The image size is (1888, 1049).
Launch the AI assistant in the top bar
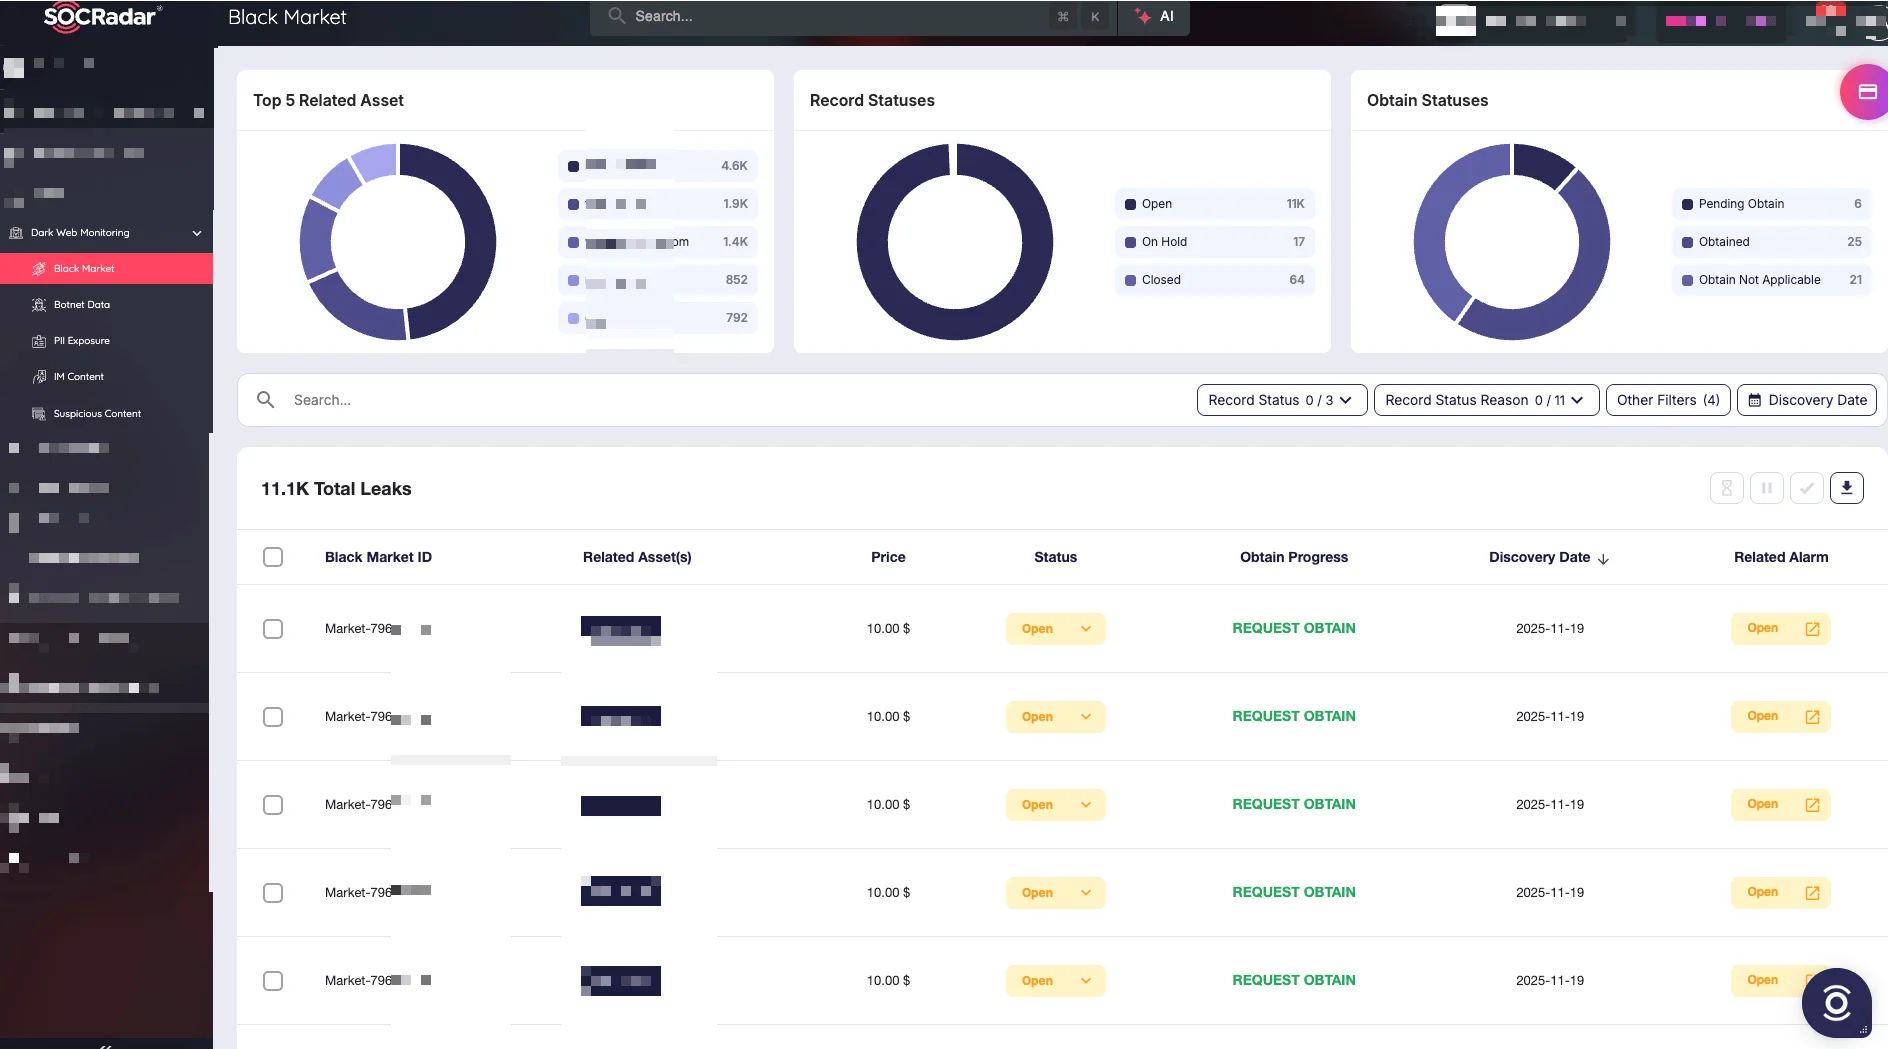pyautogui.click(x=1154, y=16)
